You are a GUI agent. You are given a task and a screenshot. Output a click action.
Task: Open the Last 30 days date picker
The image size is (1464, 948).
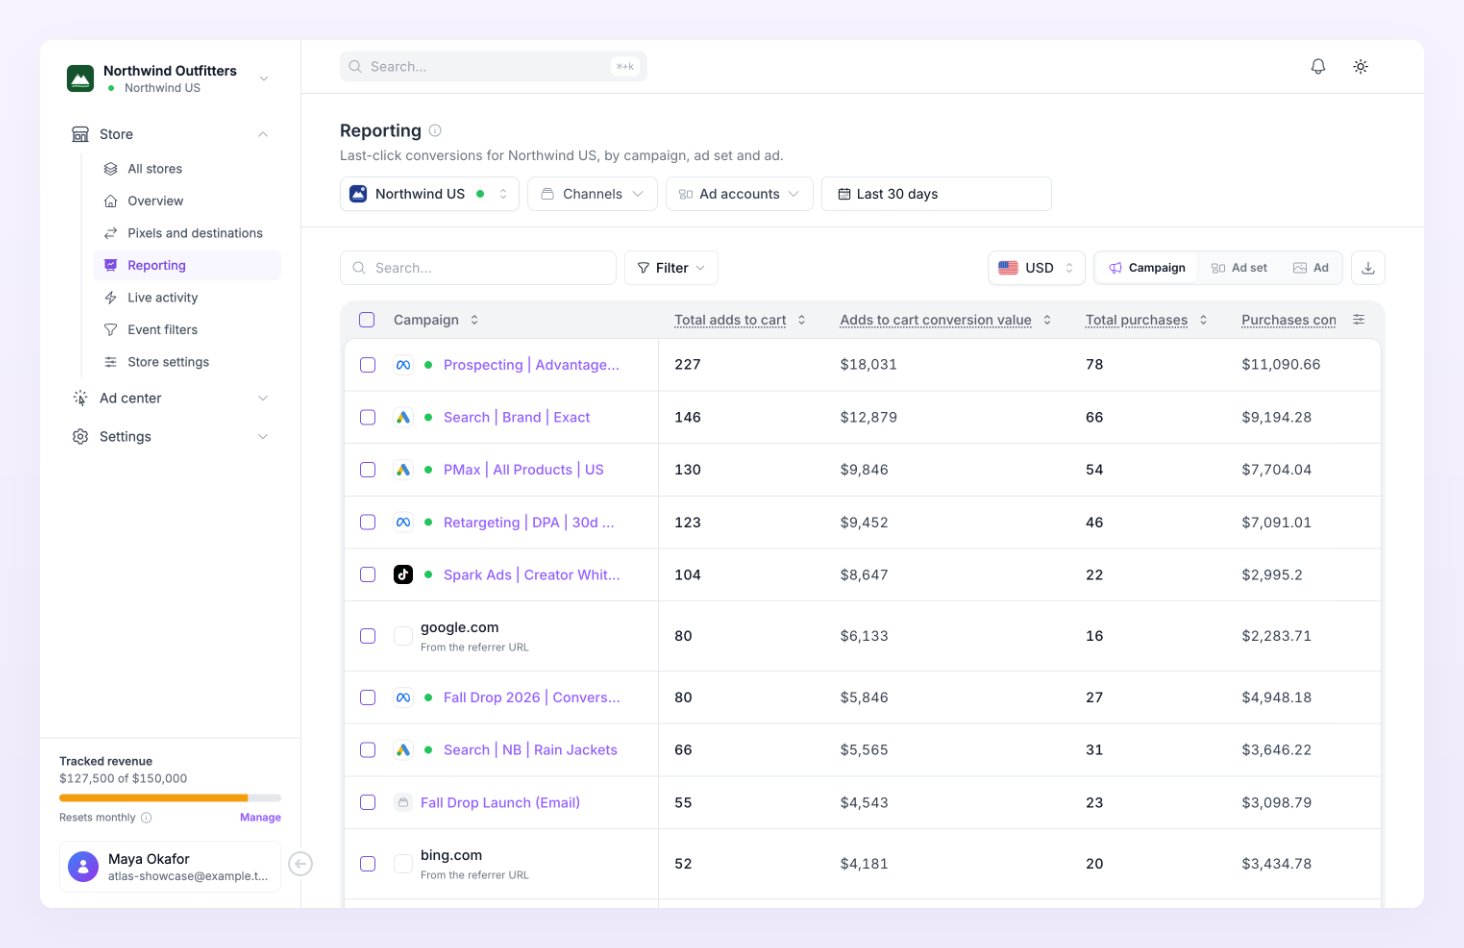(x=936, y=194)
